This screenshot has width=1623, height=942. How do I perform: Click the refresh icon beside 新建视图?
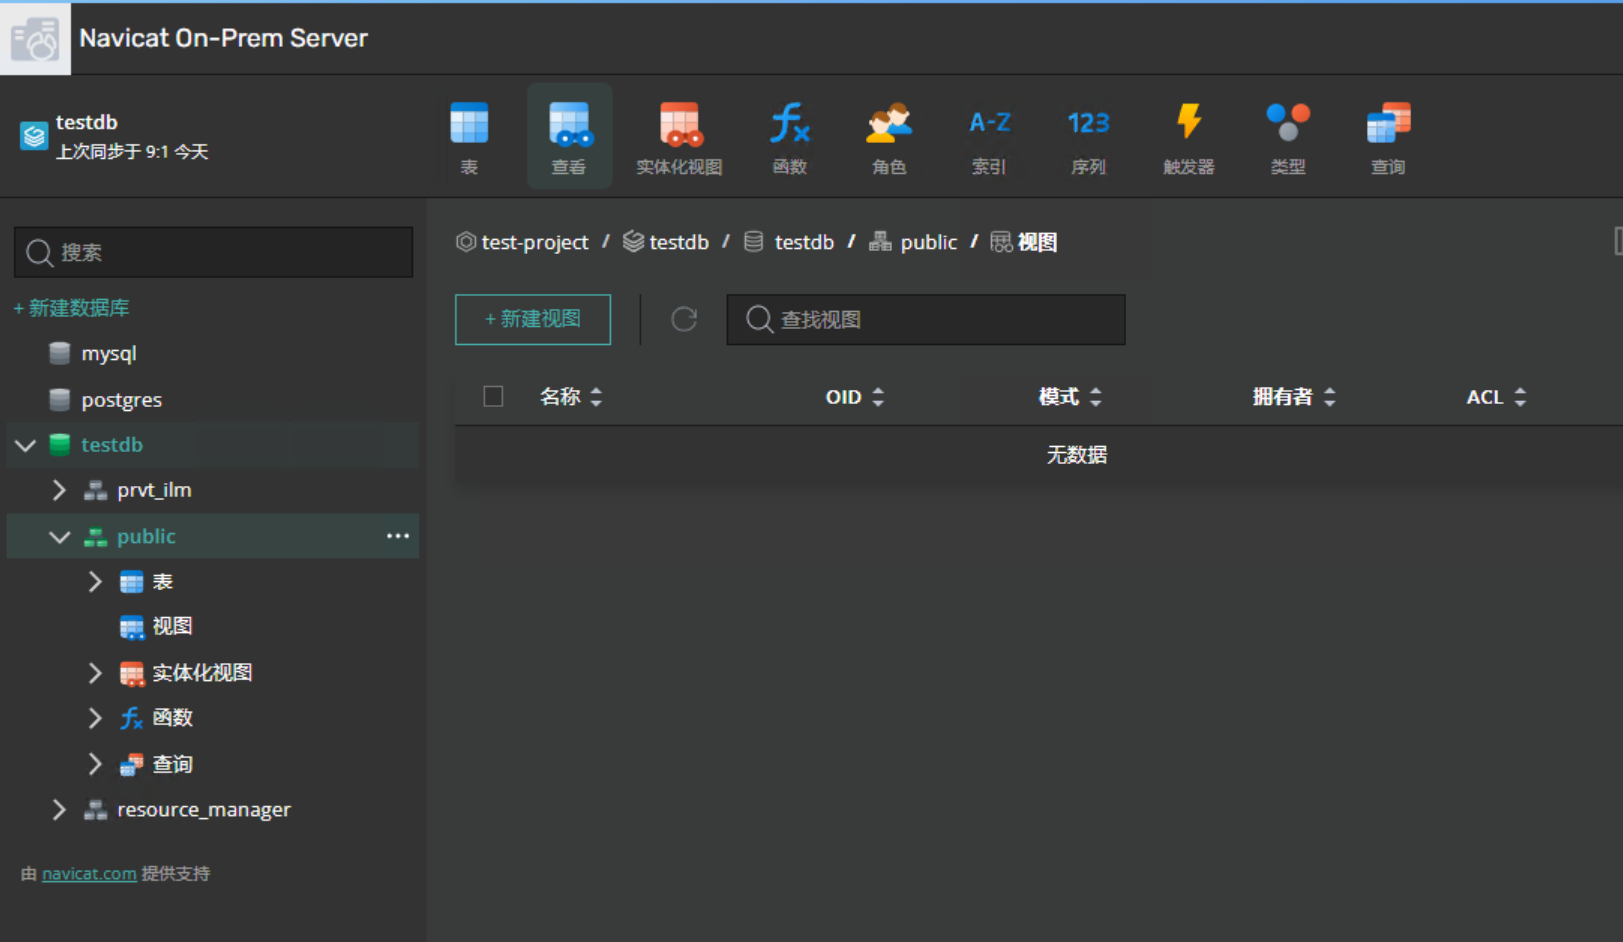[x=684, y=319]
